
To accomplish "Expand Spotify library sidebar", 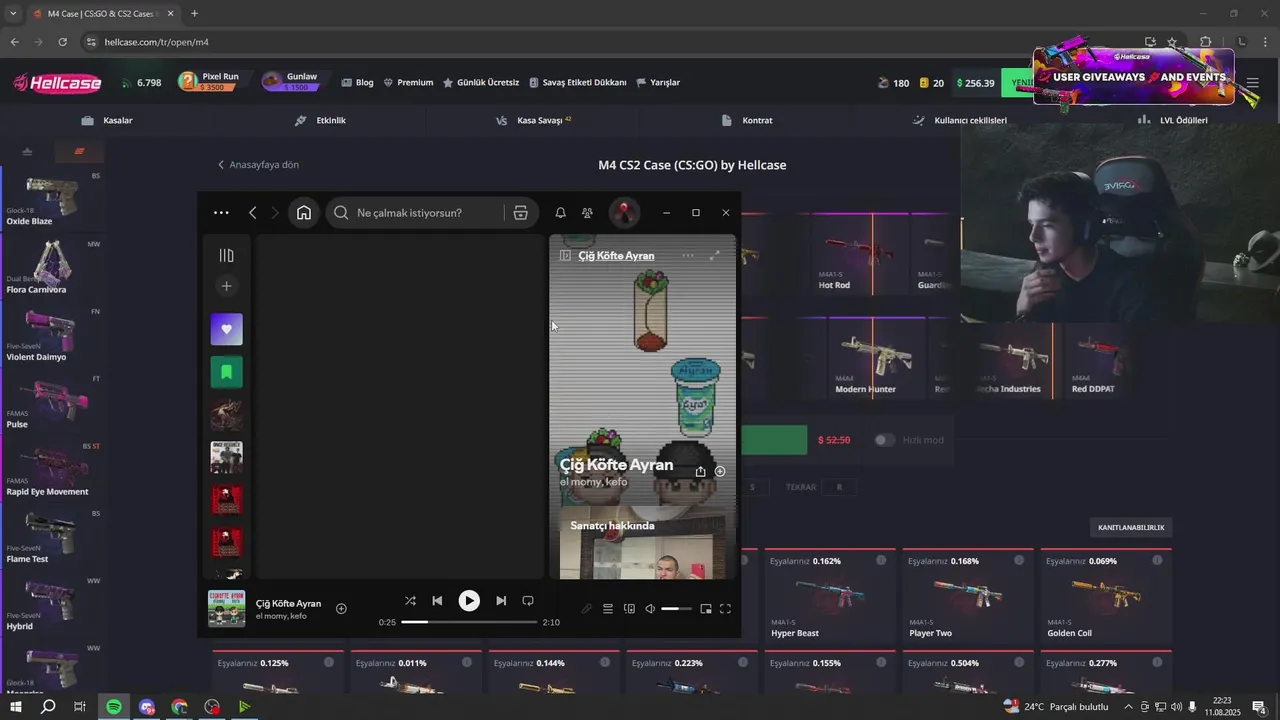I will pos(226,256).
